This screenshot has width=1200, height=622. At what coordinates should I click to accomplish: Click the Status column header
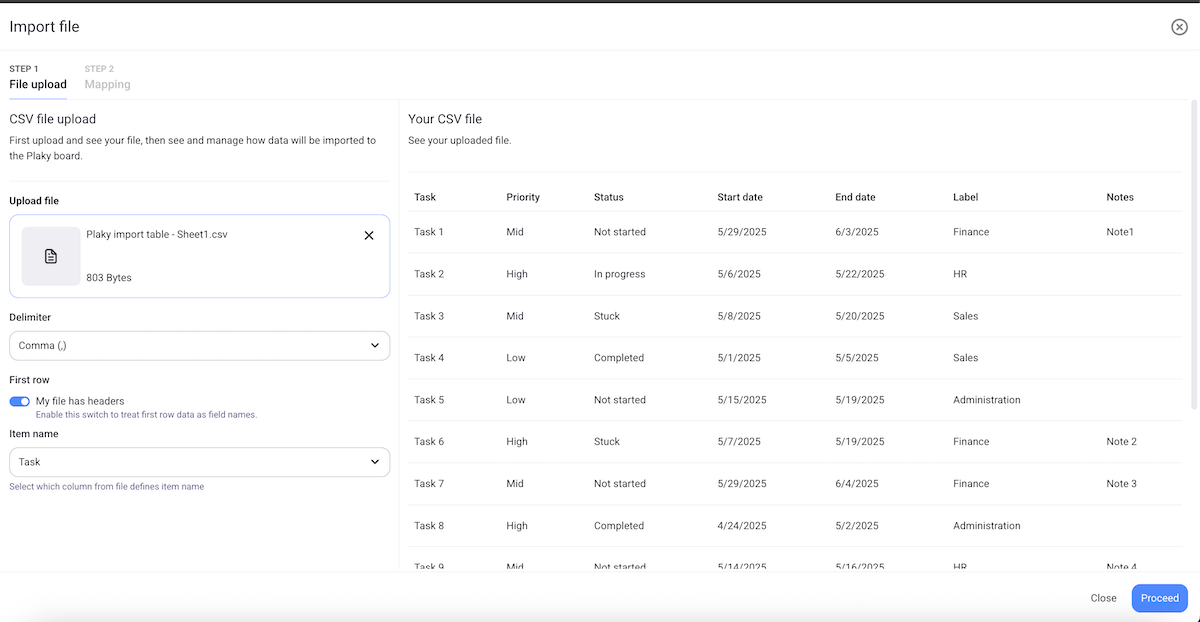pyautogui.click(x=608, y=197)
